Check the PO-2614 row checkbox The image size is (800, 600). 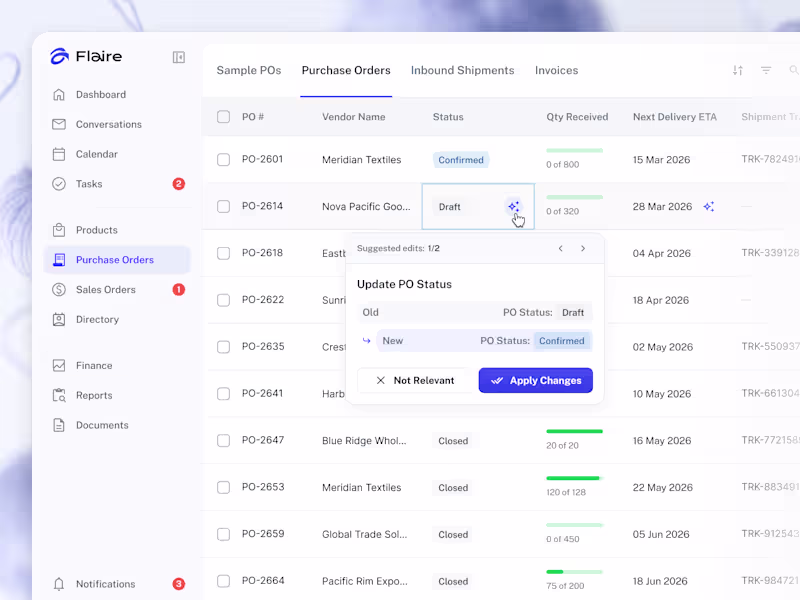(x=223, y=207)
